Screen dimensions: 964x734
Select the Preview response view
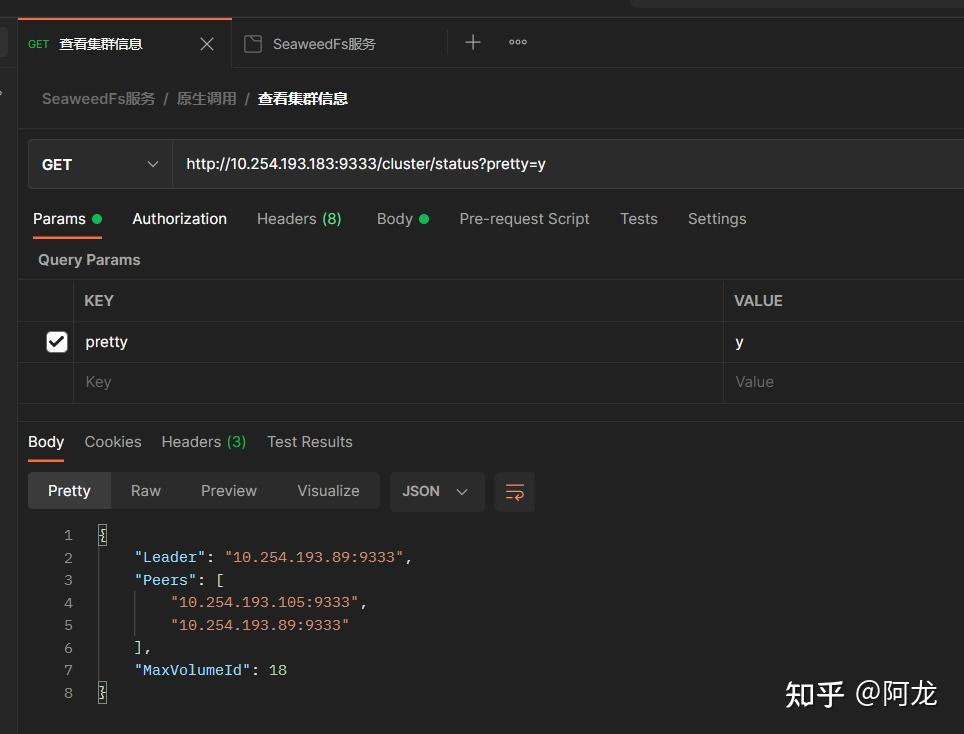pyautogui.click(x=228, y=490)
